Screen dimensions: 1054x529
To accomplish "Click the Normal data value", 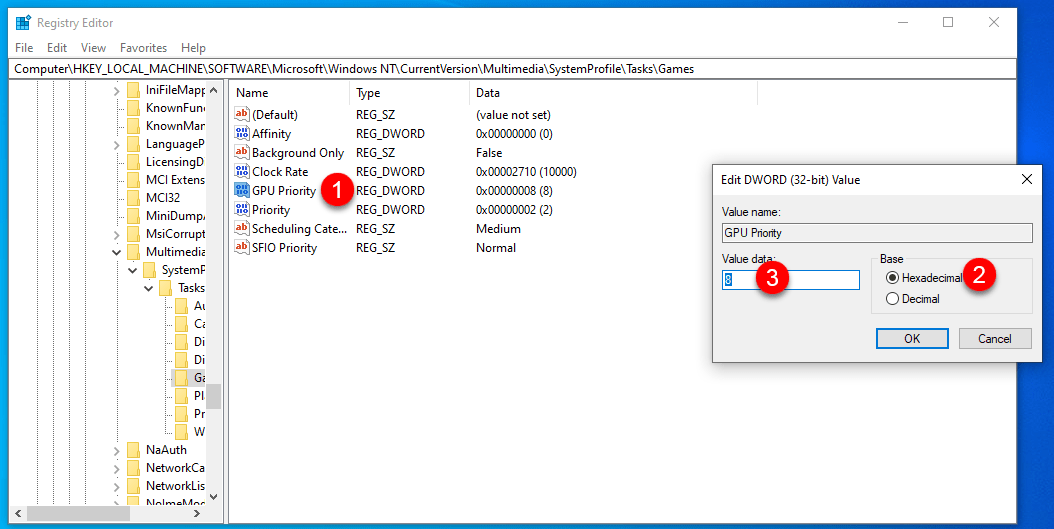I will [x=496, y=247].
